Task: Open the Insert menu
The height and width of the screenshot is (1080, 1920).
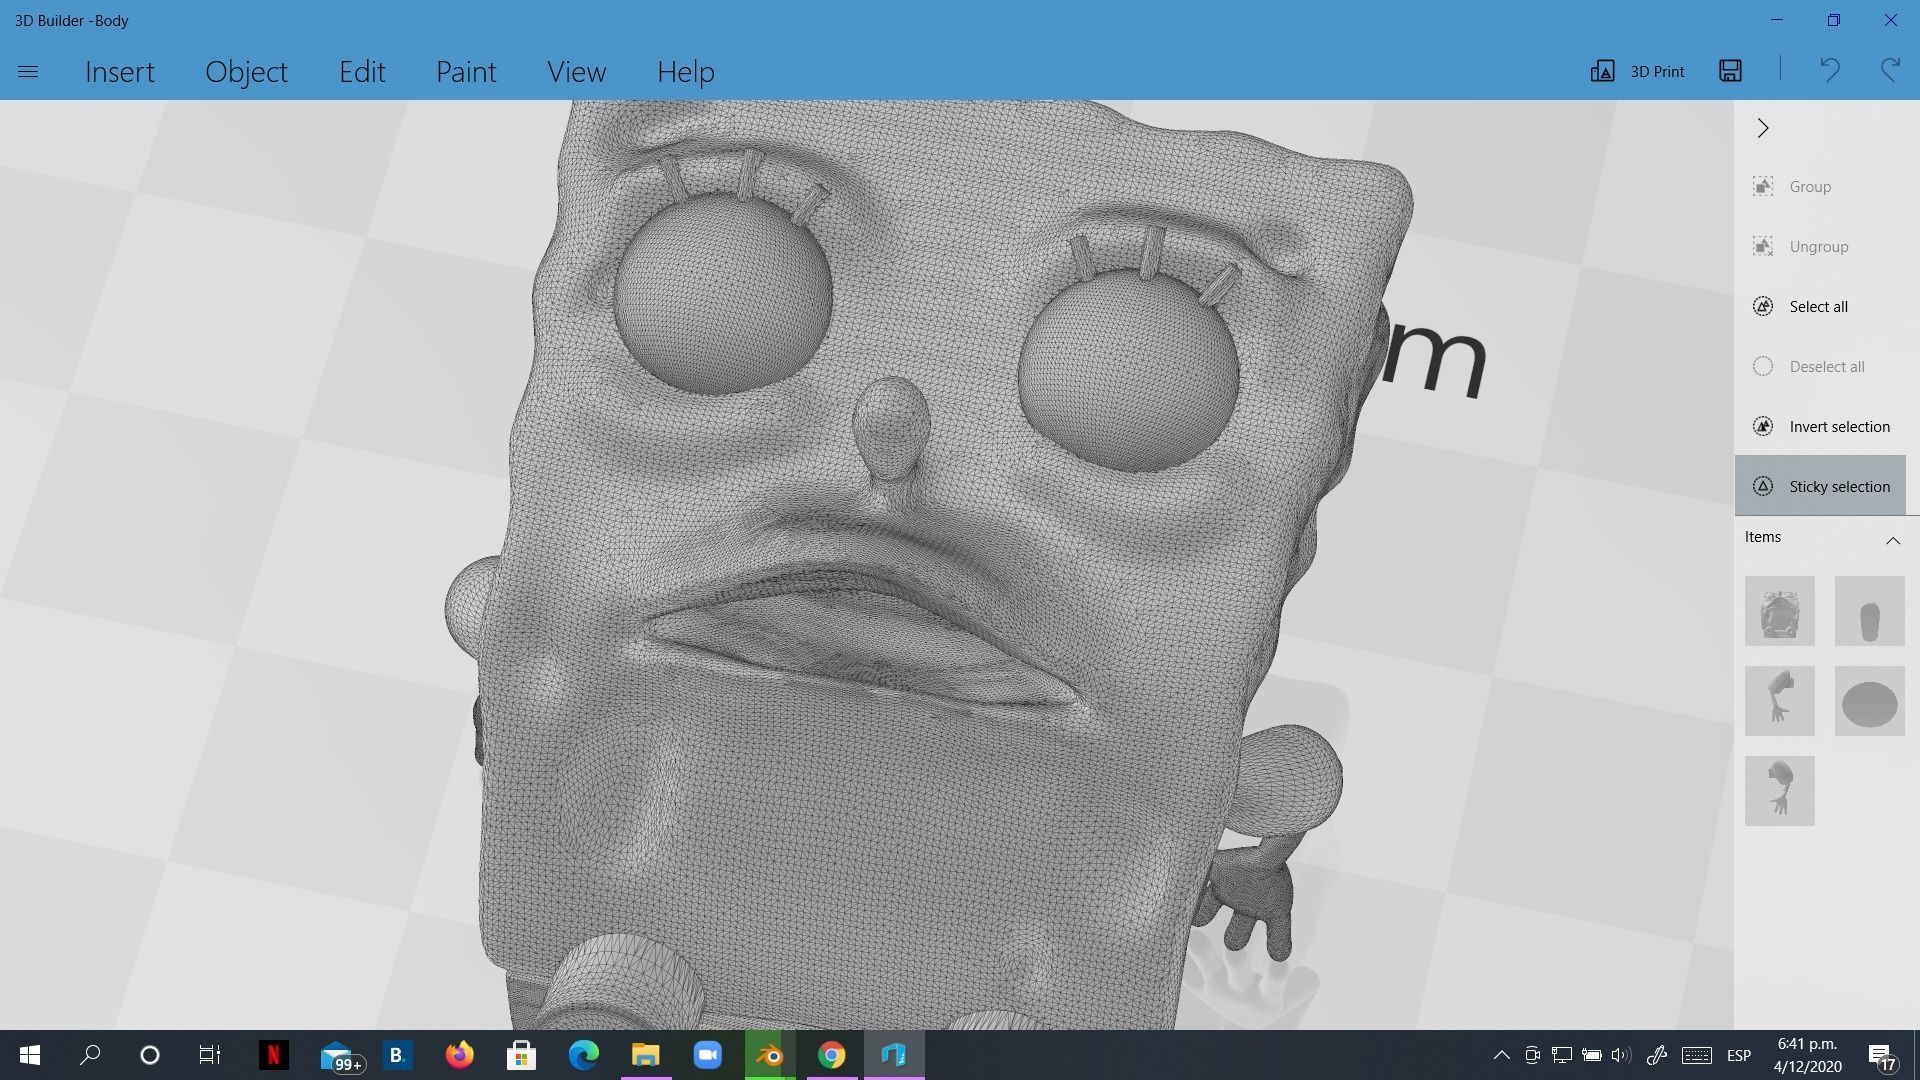Action: pos(120,72)
